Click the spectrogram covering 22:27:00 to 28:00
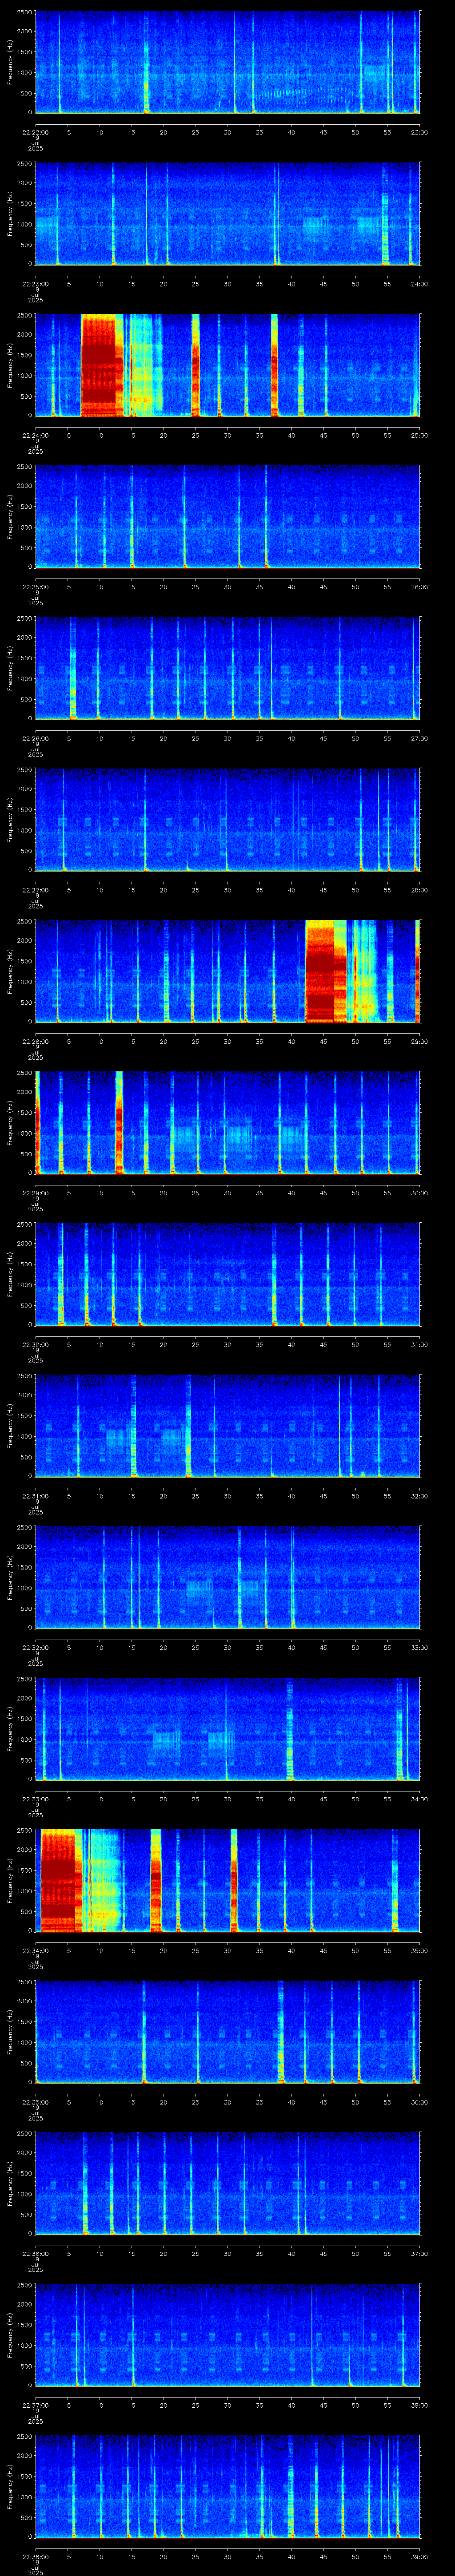The image size is (455, 2576). point(227,820)
